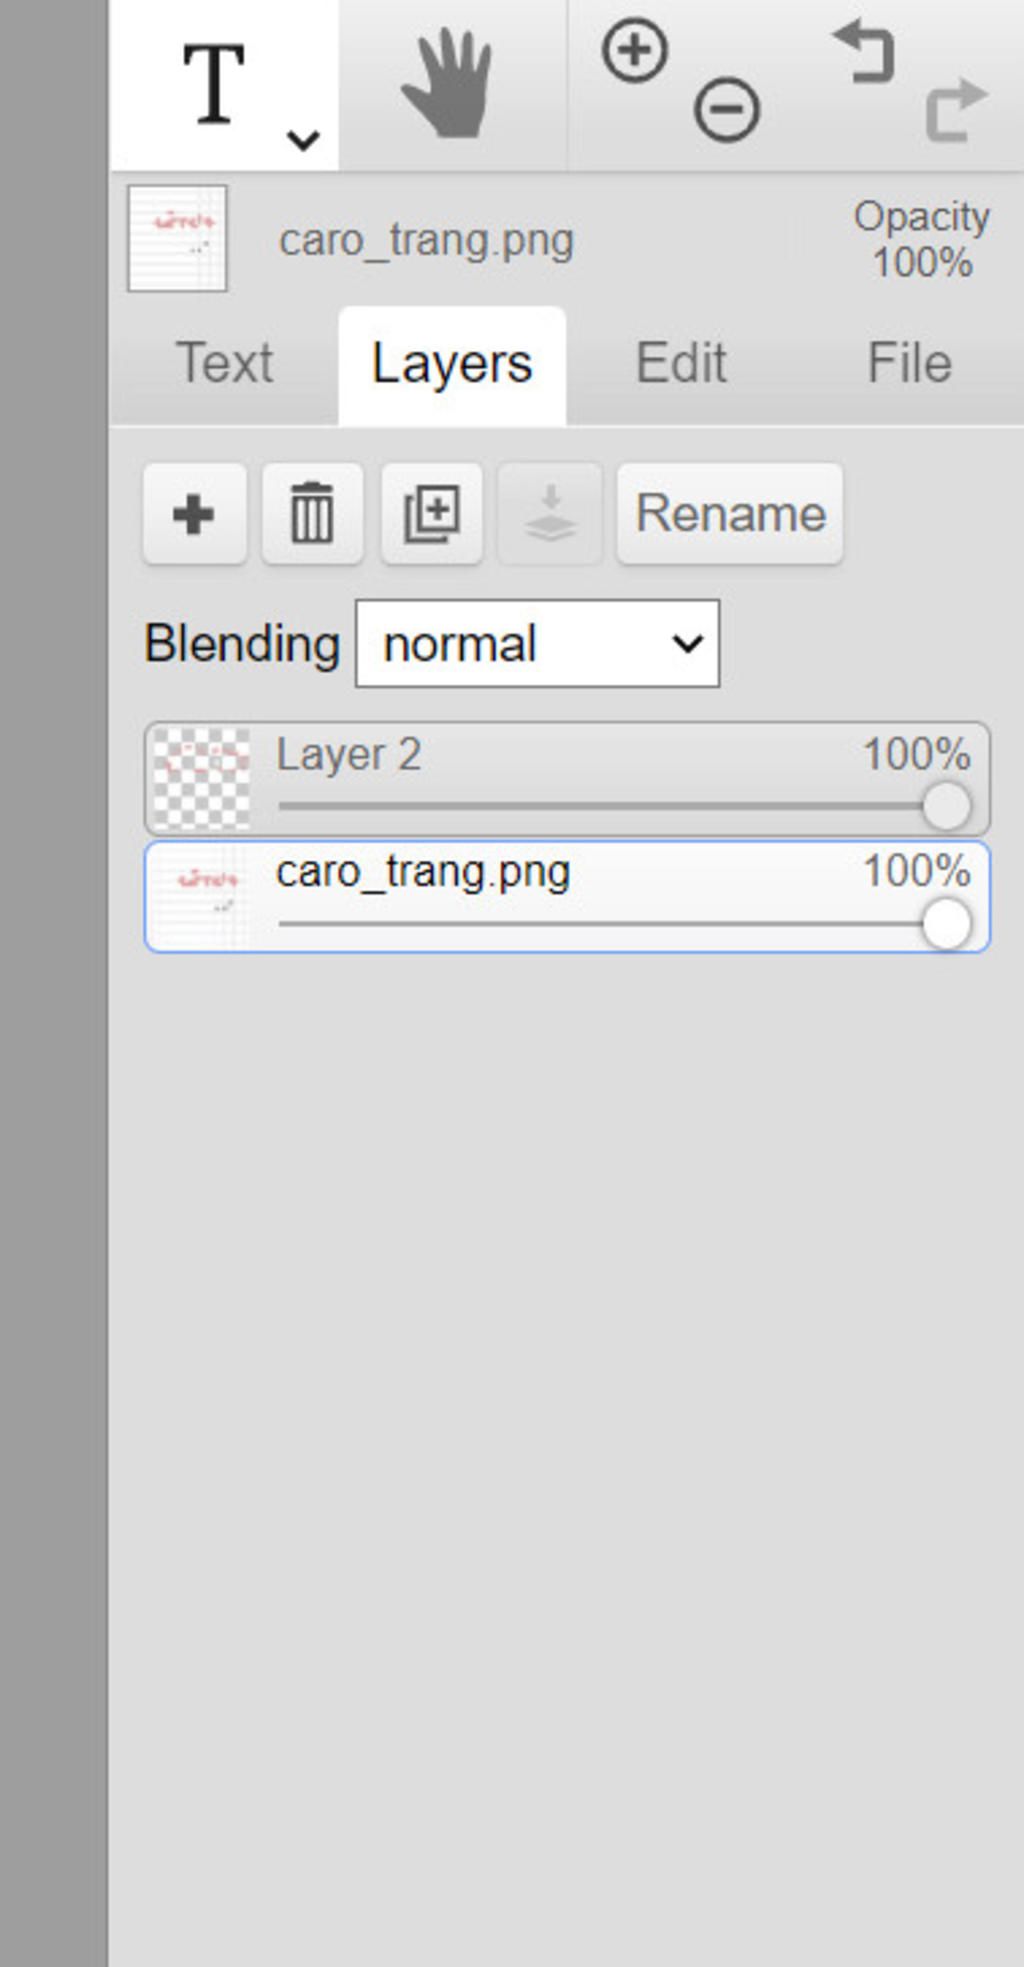Zoom in with the plus magnifier
1024x1967 pixels.
coord(634,50)
